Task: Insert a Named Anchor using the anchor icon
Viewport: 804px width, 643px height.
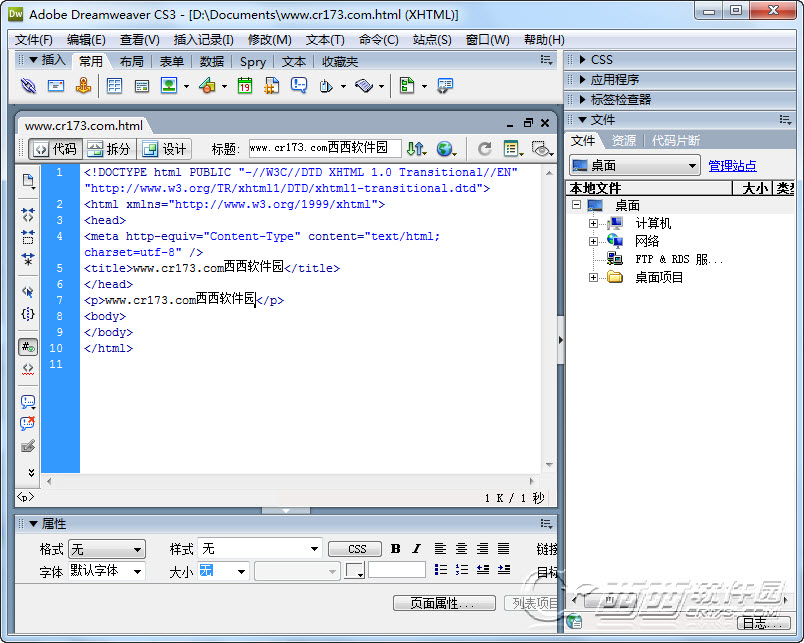Action: pos(83,86)
